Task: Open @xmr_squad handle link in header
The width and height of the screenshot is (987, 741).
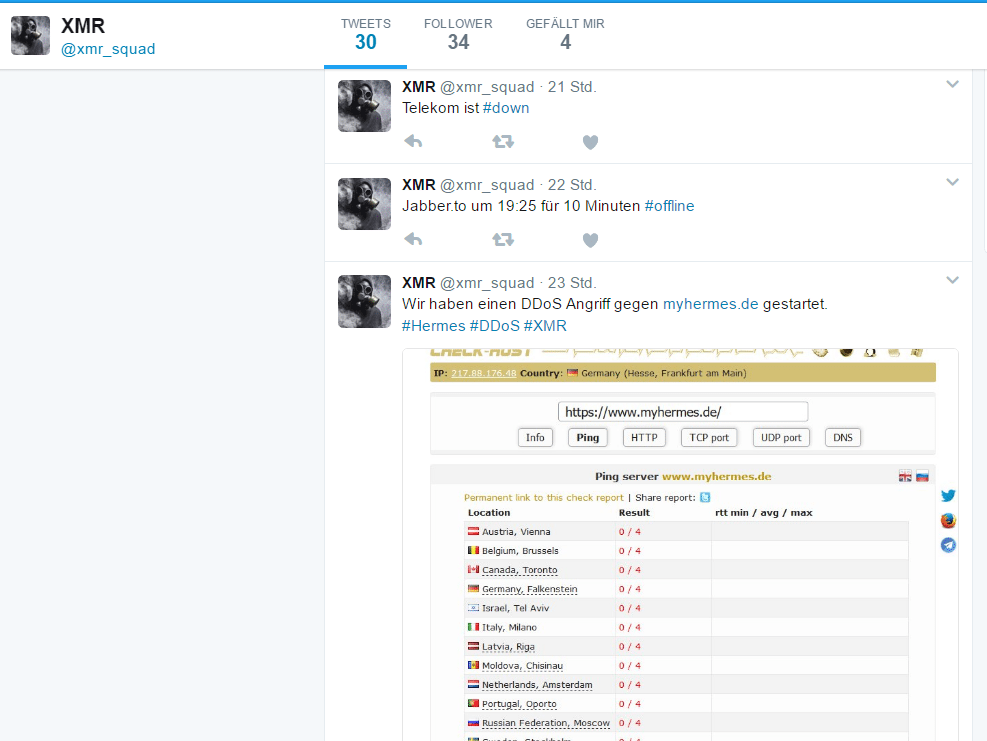Action: tap(108, 49)
